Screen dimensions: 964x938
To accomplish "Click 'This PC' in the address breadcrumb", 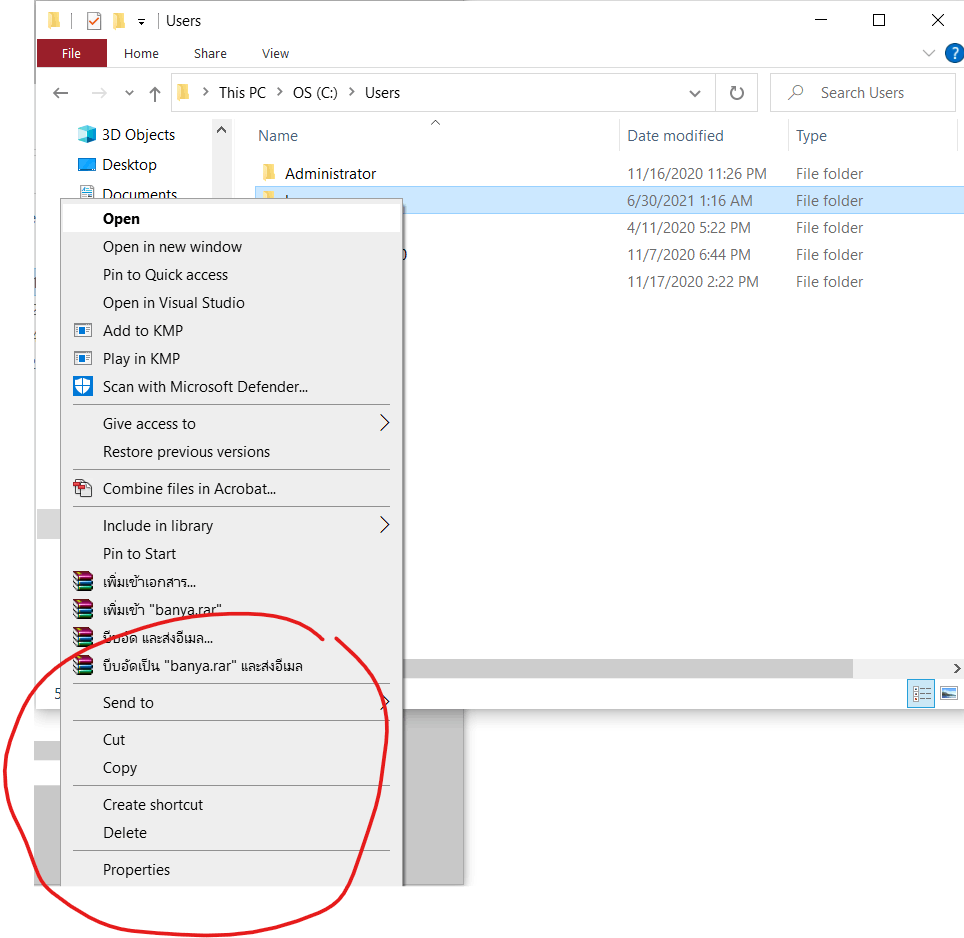I will click(242, 93).
